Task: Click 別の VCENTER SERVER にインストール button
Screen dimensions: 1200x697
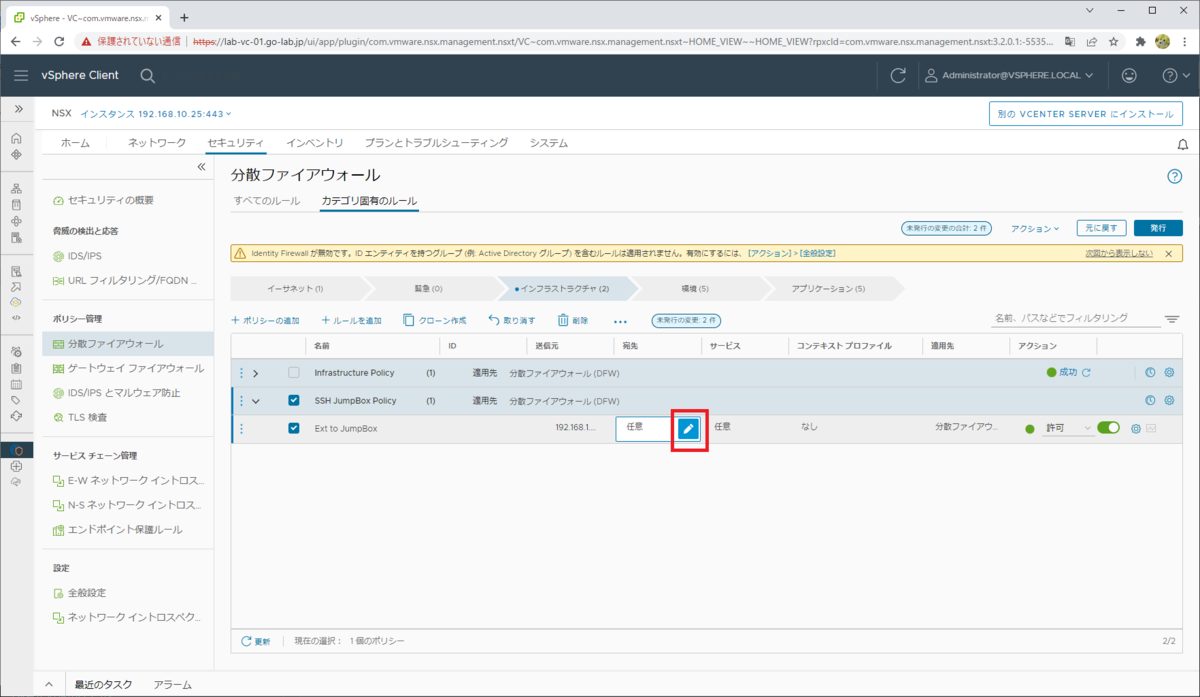Action: tap(1086, 114)
